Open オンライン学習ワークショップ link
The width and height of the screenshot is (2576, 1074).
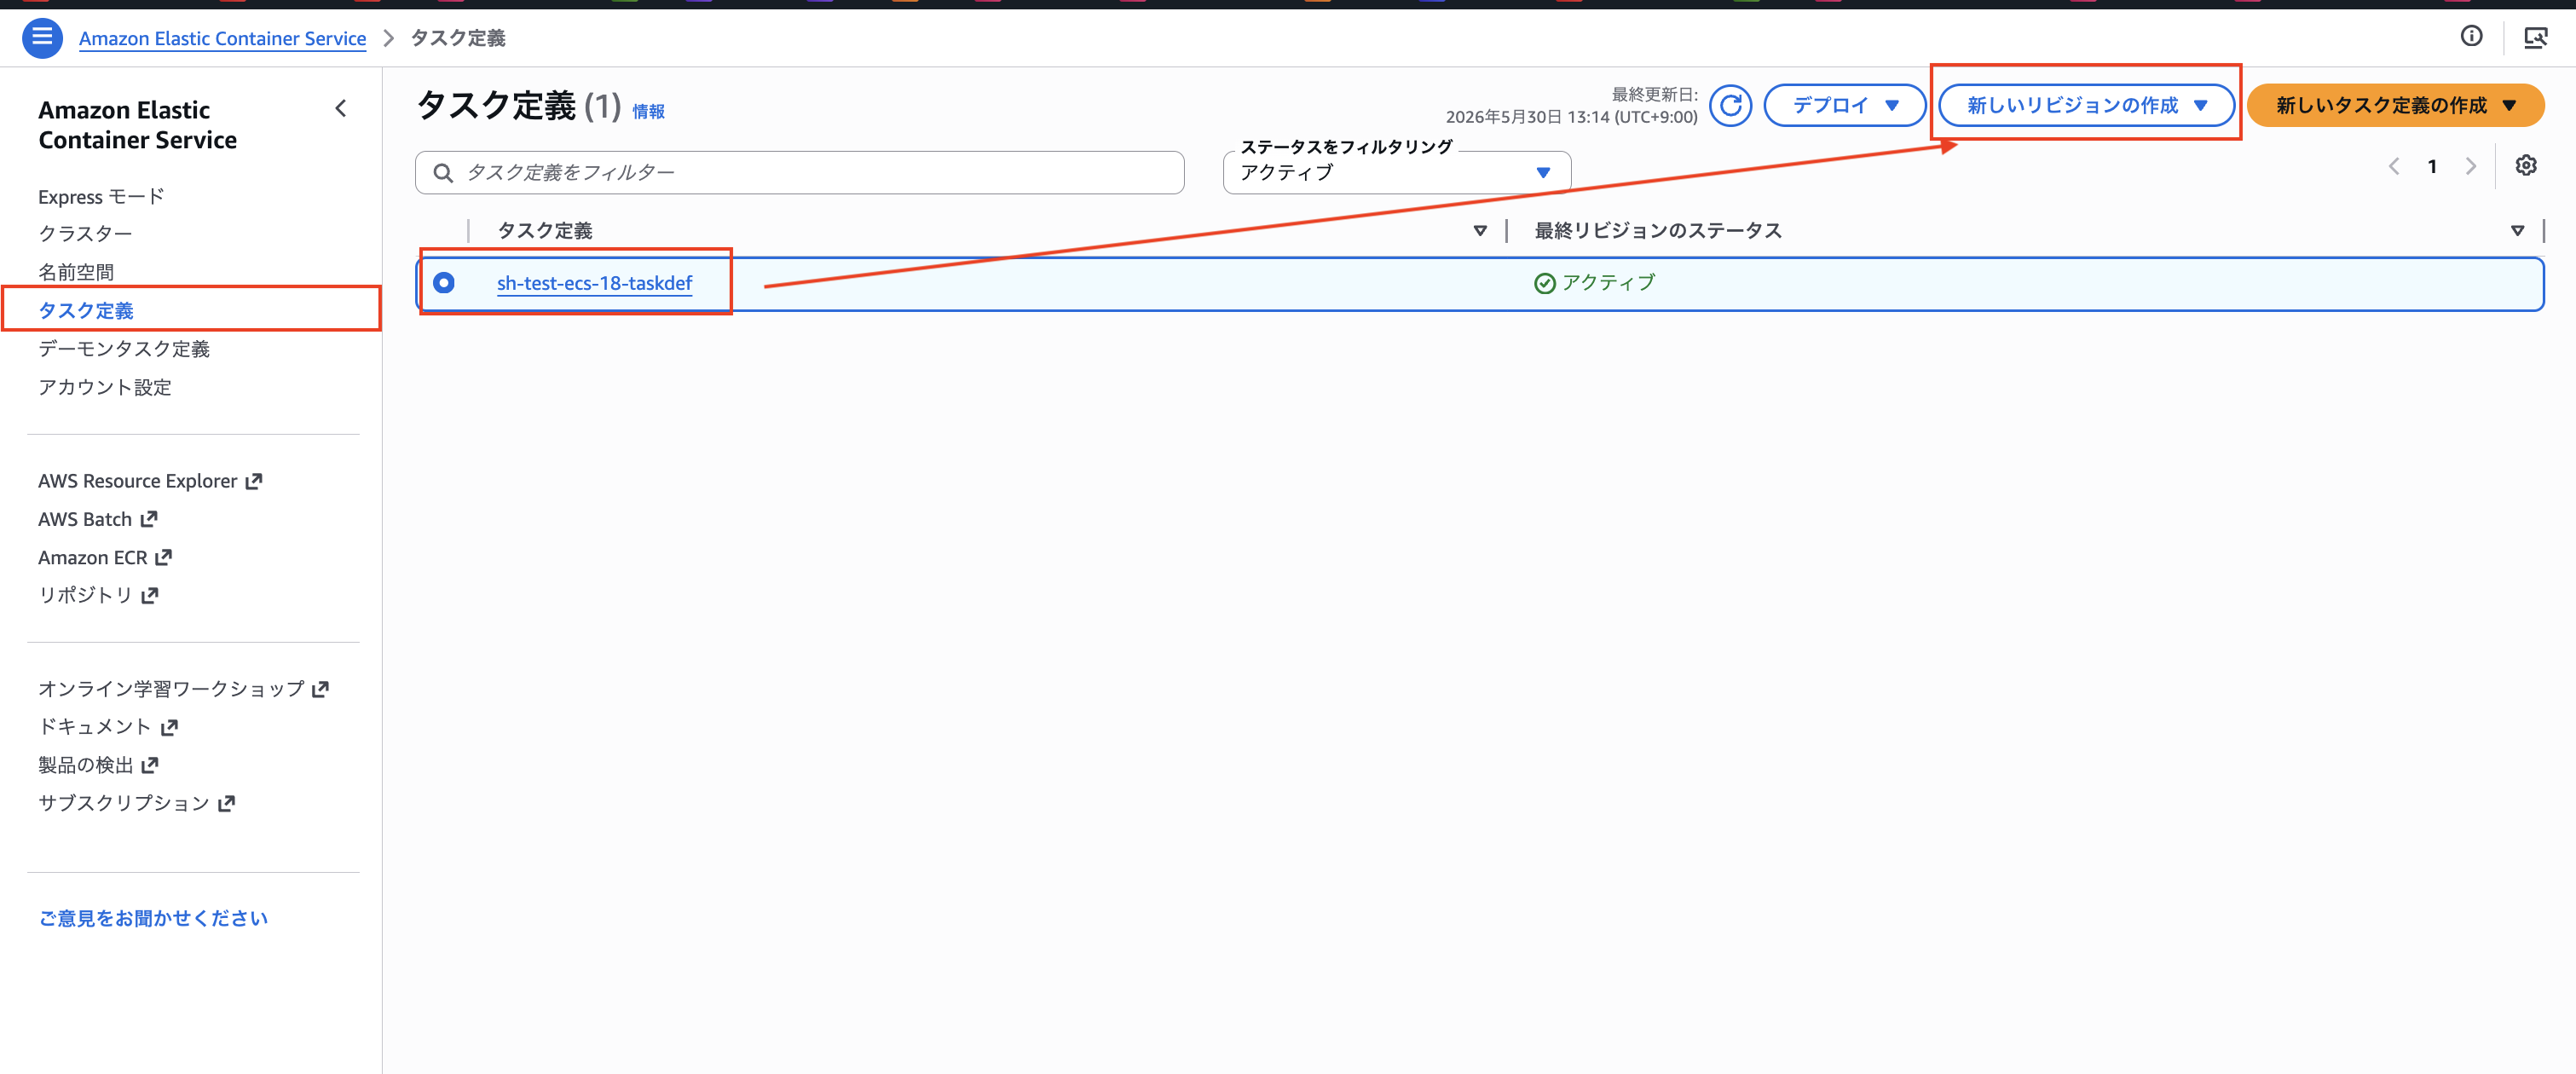pyautogui.click(x=171, y=689)
